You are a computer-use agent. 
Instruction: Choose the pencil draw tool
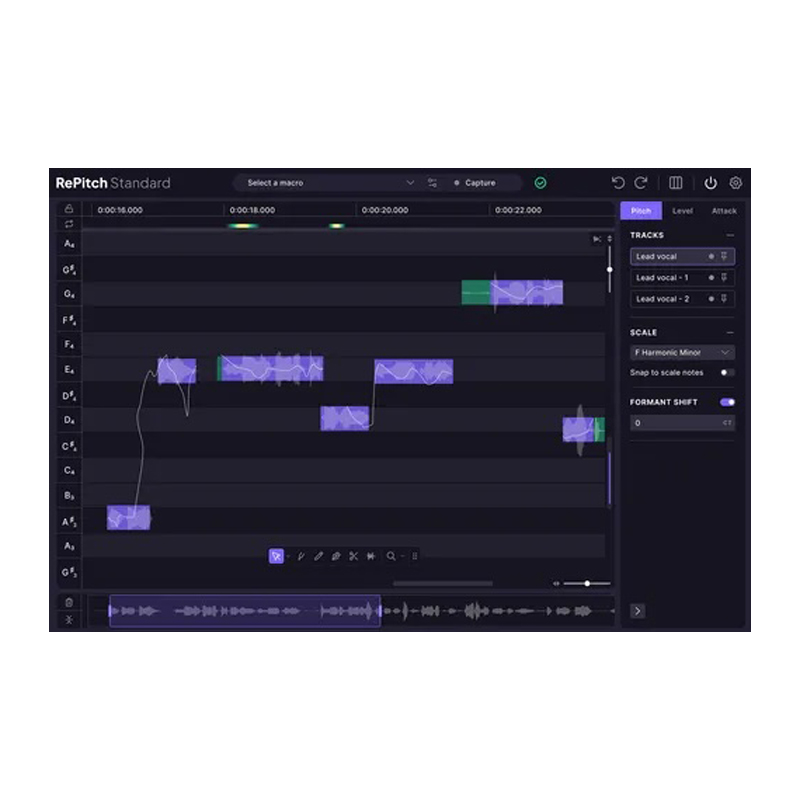318,556
